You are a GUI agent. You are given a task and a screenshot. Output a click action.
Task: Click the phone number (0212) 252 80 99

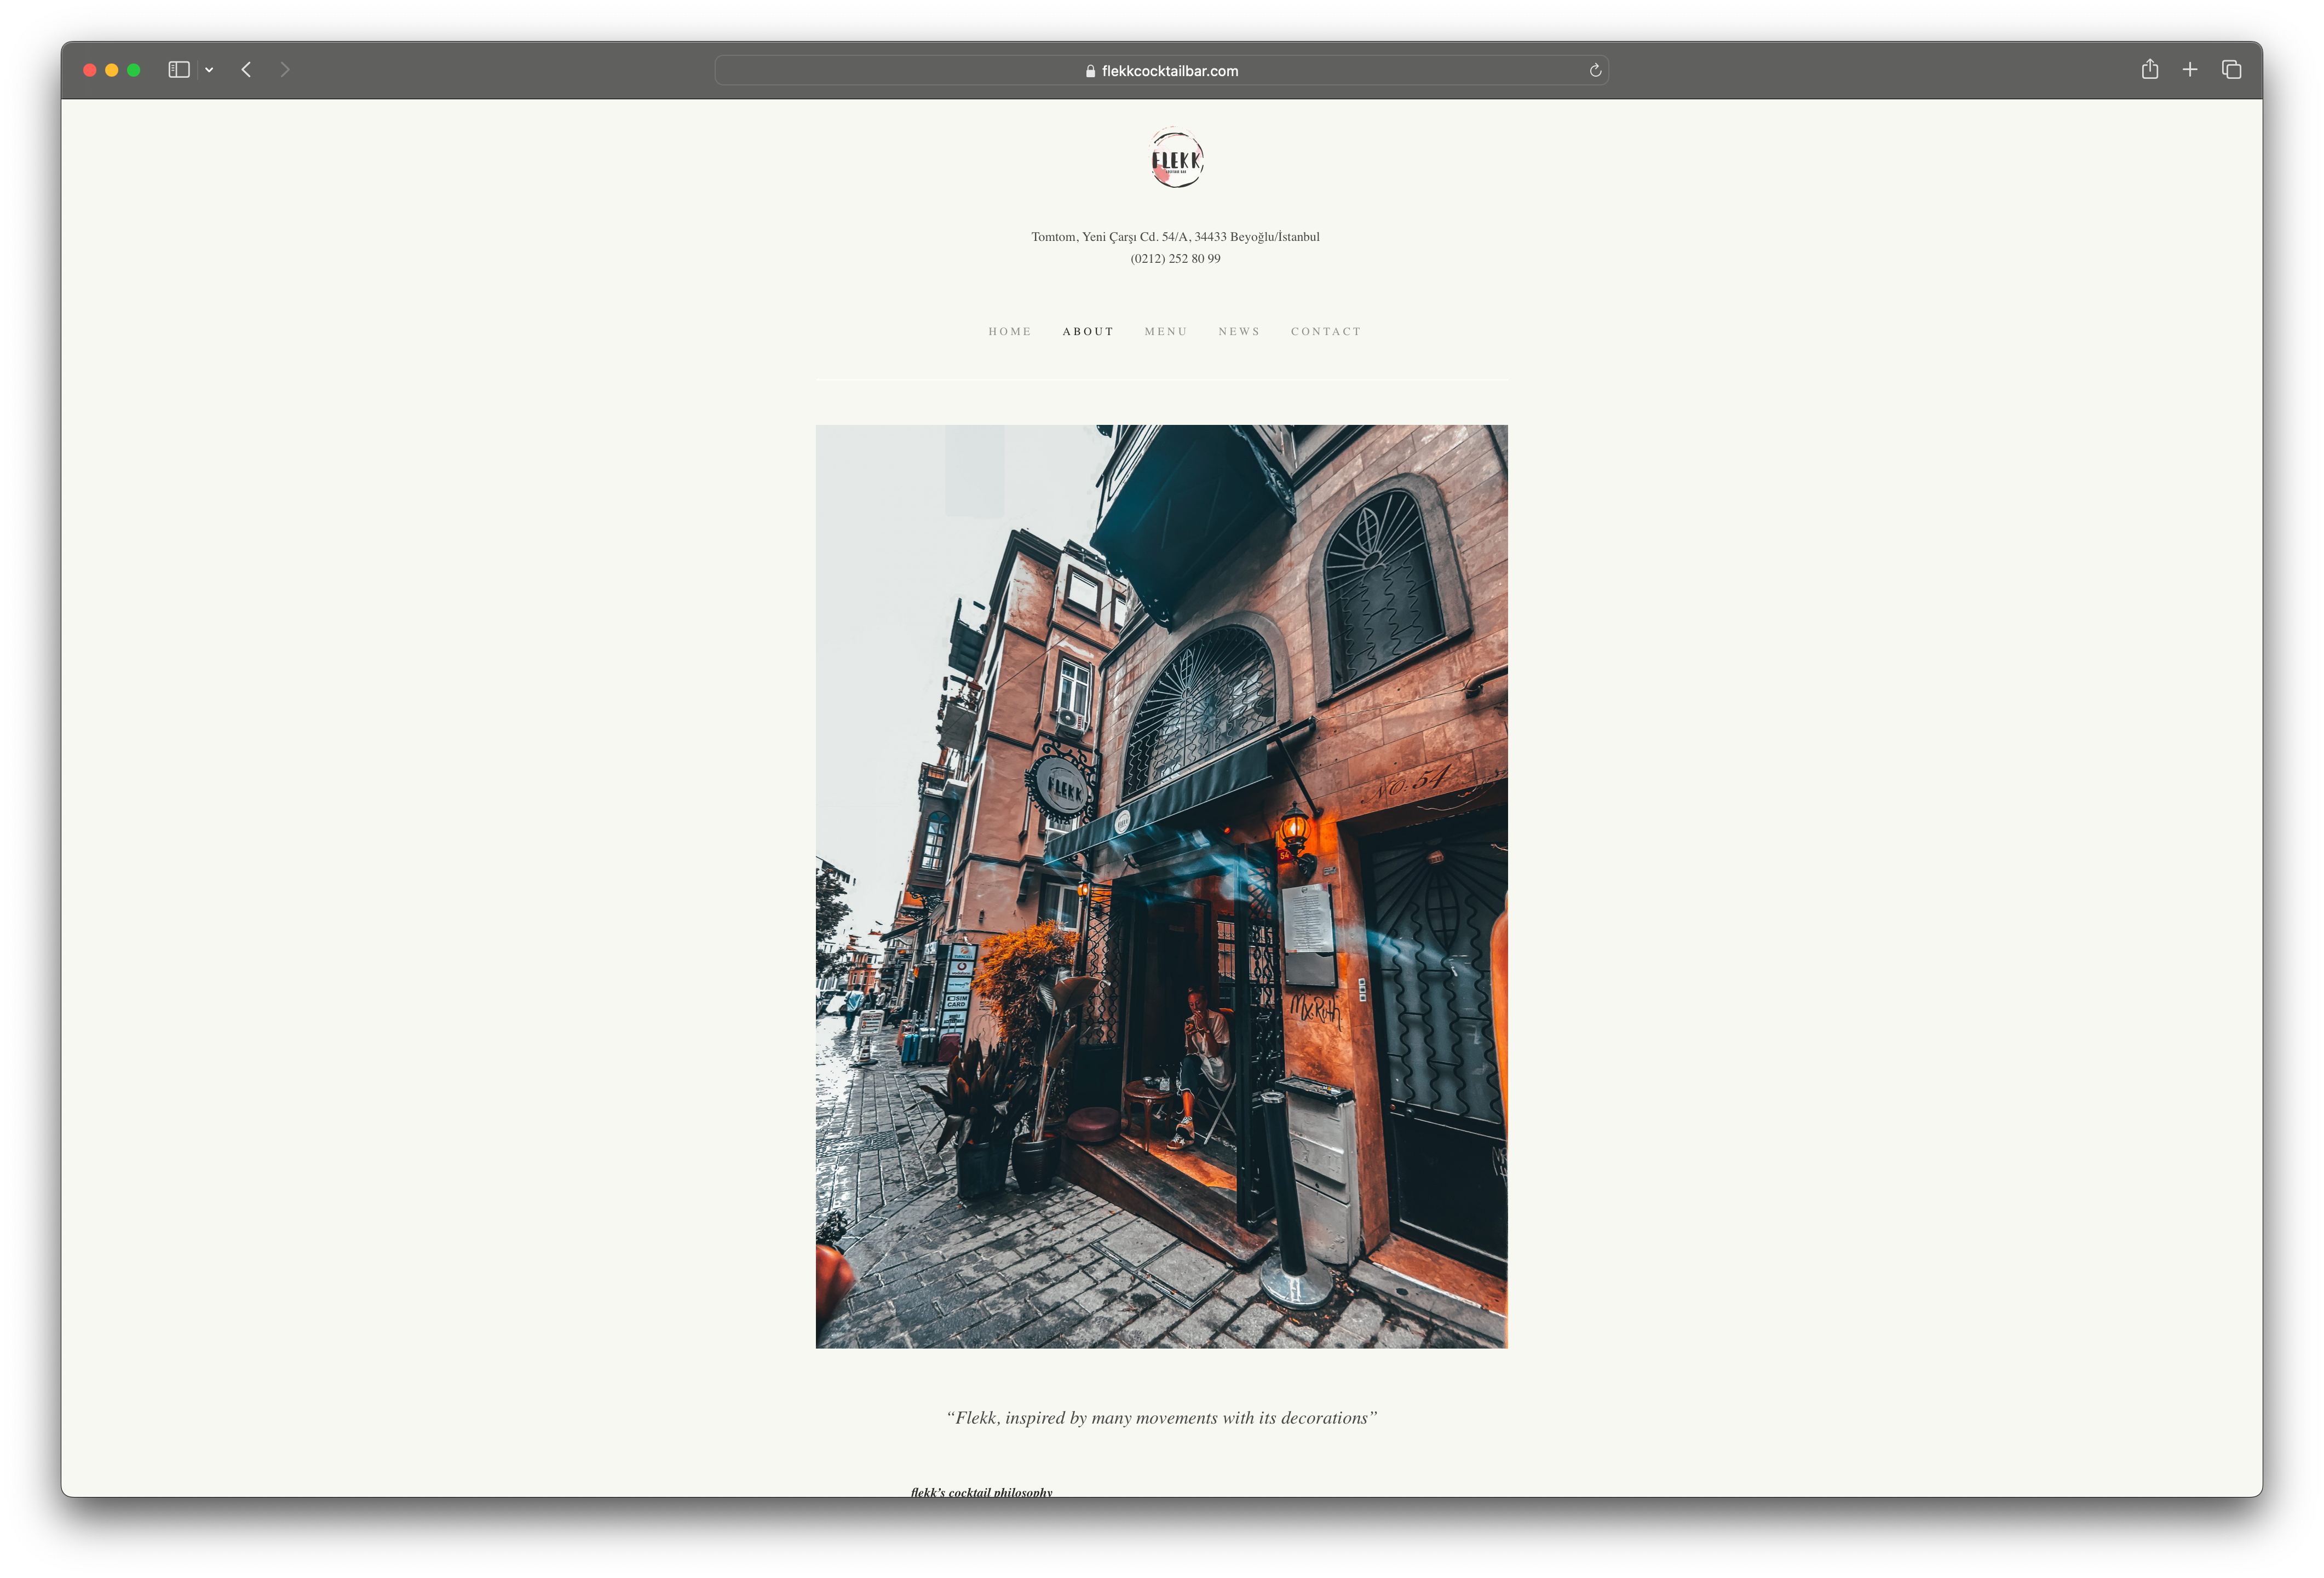(x=1175, y=258)
